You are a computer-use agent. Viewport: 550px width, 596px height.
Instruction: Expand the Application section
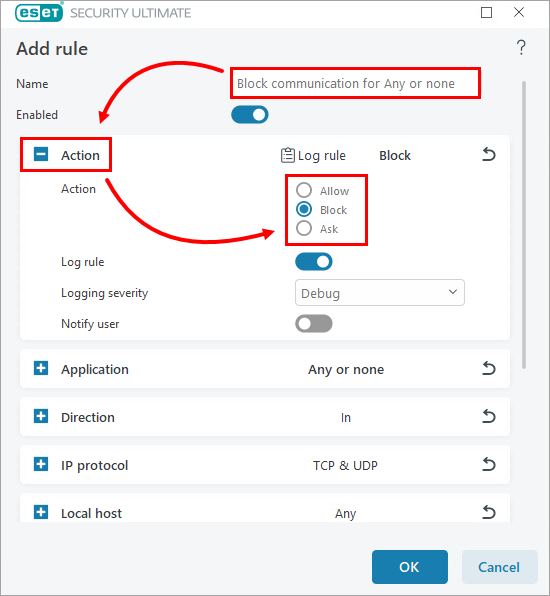pos(41,368)
